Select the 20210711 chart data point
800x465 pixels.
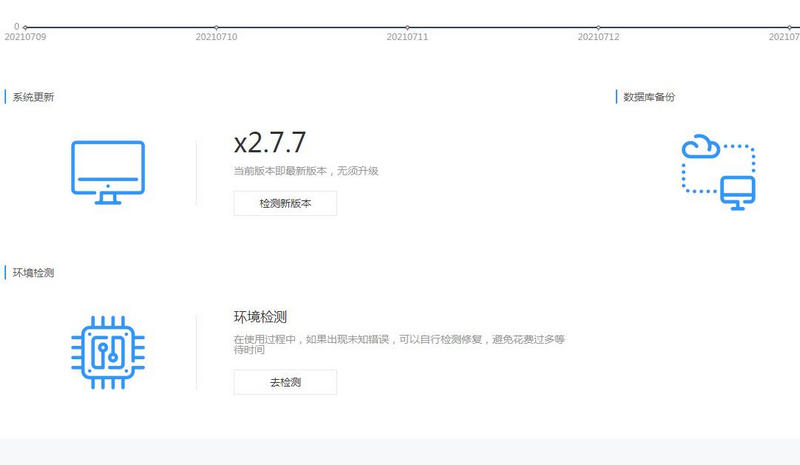[407, 27]
